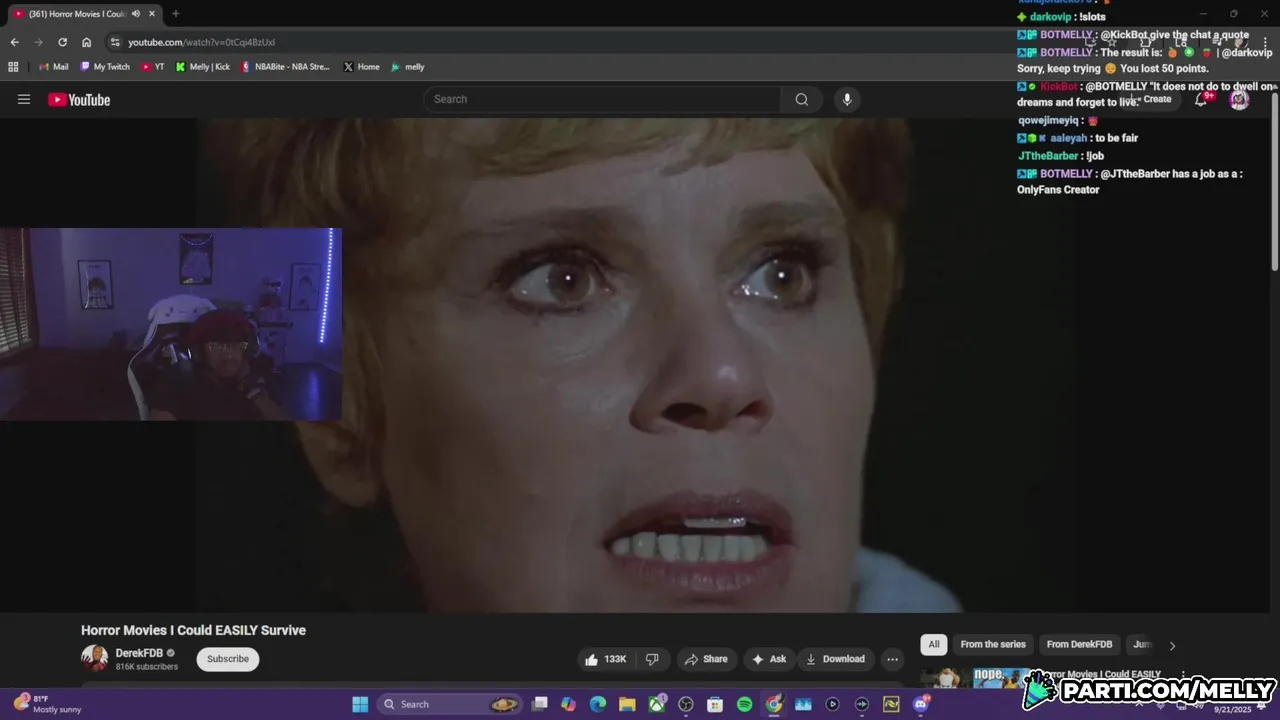Click the YouTube search text field
The width and height of the screenshot is (1280, 720).
click(602, 99)
